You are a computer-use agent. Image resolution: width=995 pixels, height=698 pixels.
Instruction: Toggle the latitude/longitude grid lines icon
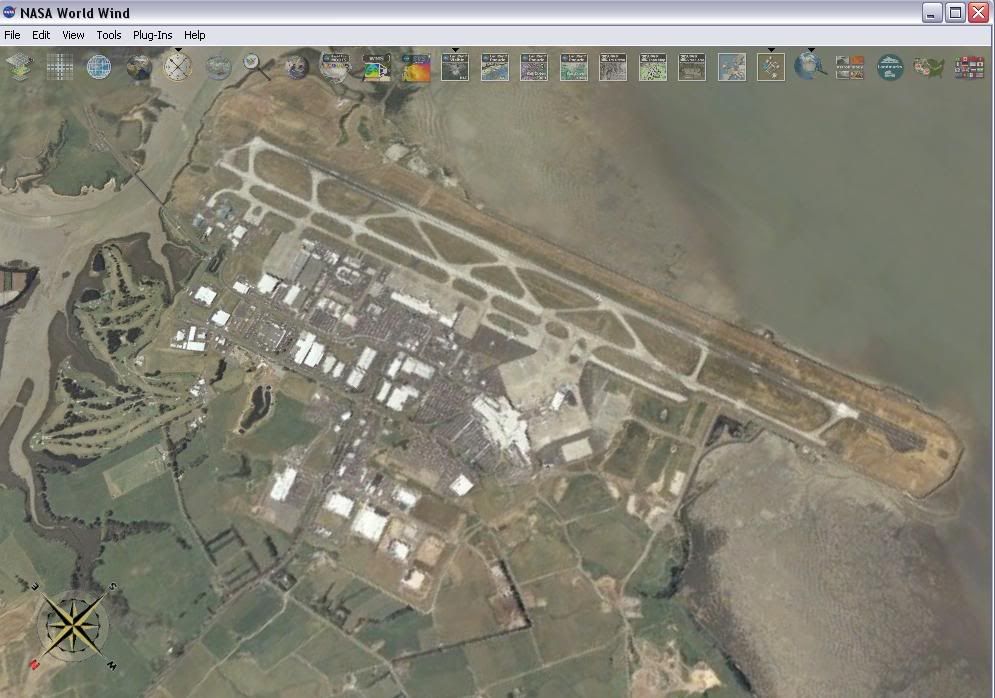point(59,67)
